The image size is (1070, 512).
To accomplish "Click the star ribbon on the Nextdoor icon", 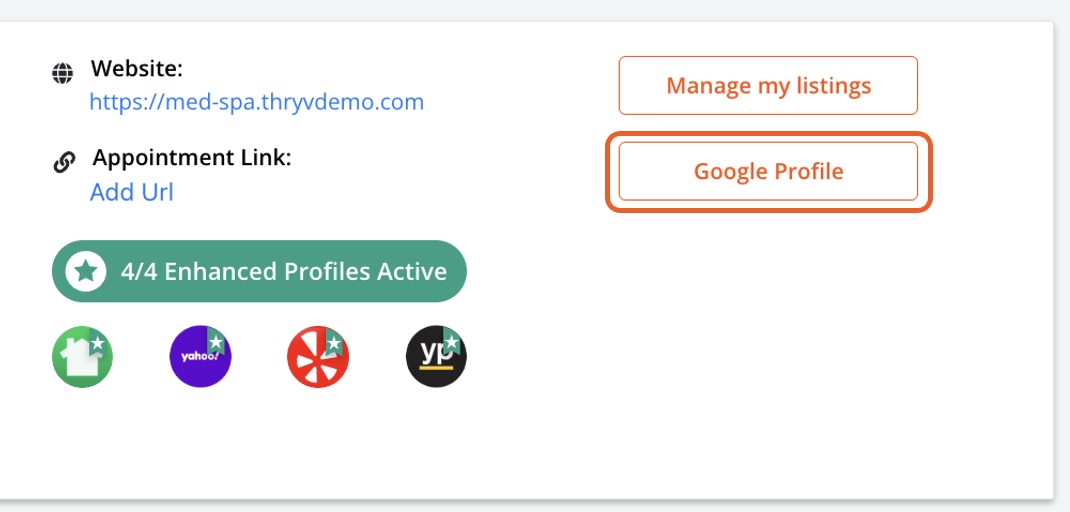I will pos(98,343).
